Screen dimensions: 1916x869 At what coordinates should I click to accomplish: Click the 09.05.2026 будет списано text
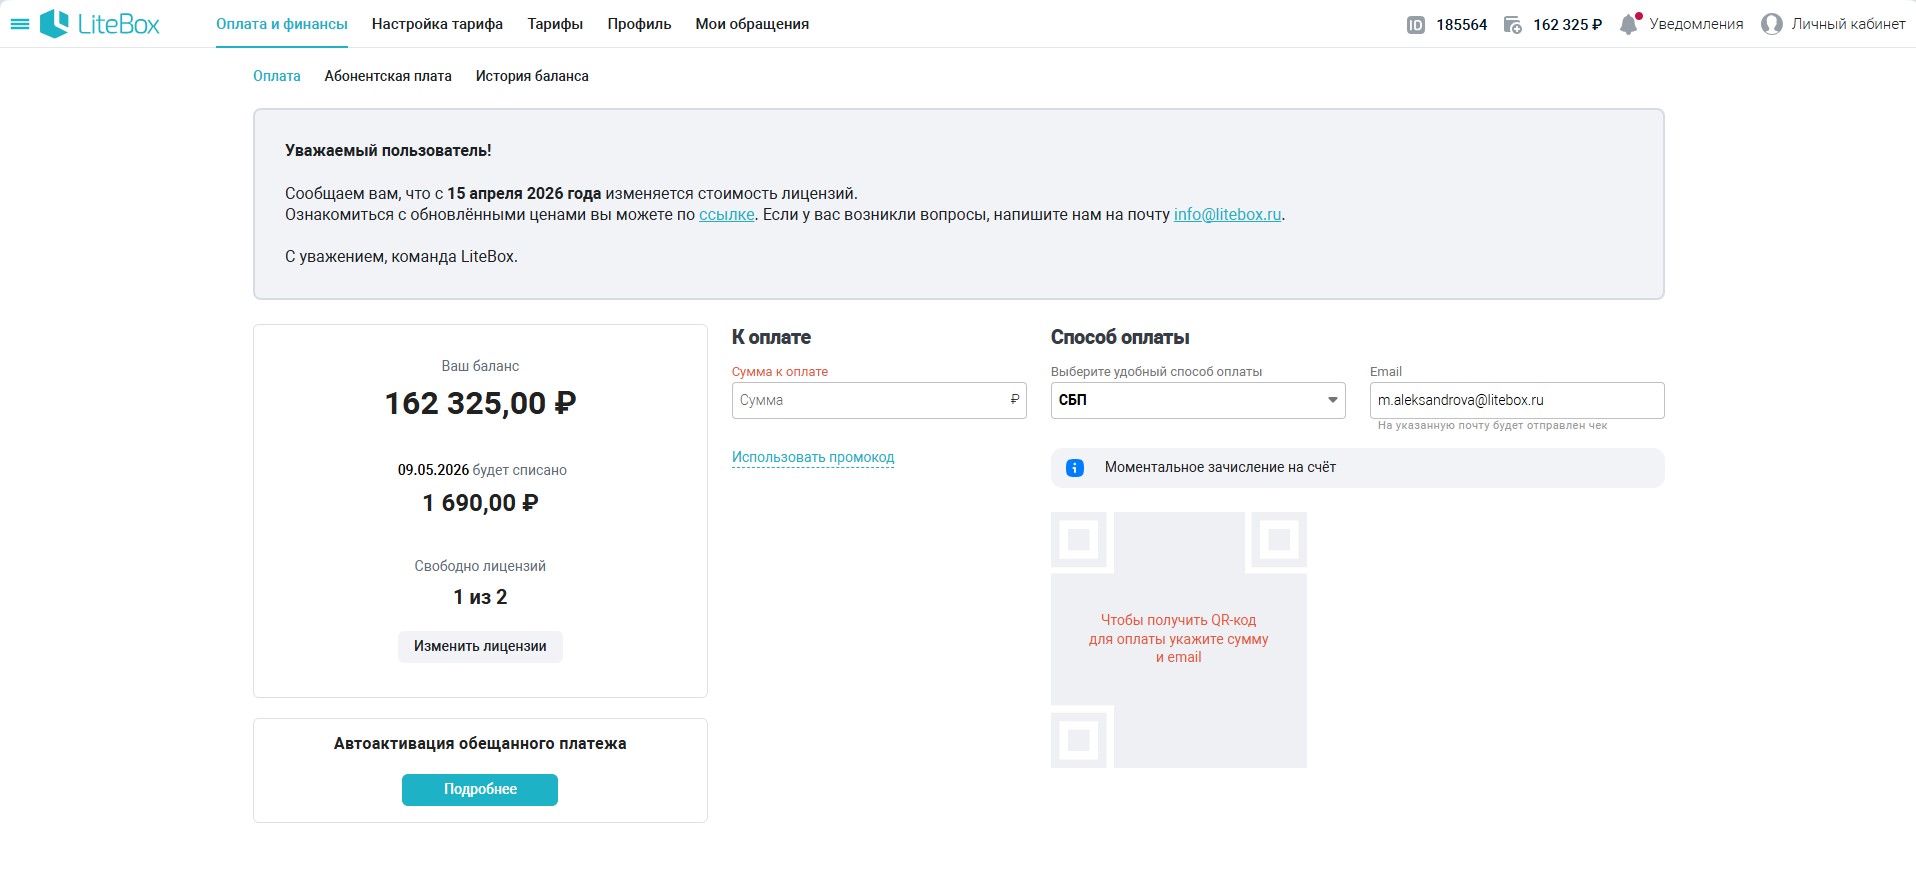tap(482, 470)
